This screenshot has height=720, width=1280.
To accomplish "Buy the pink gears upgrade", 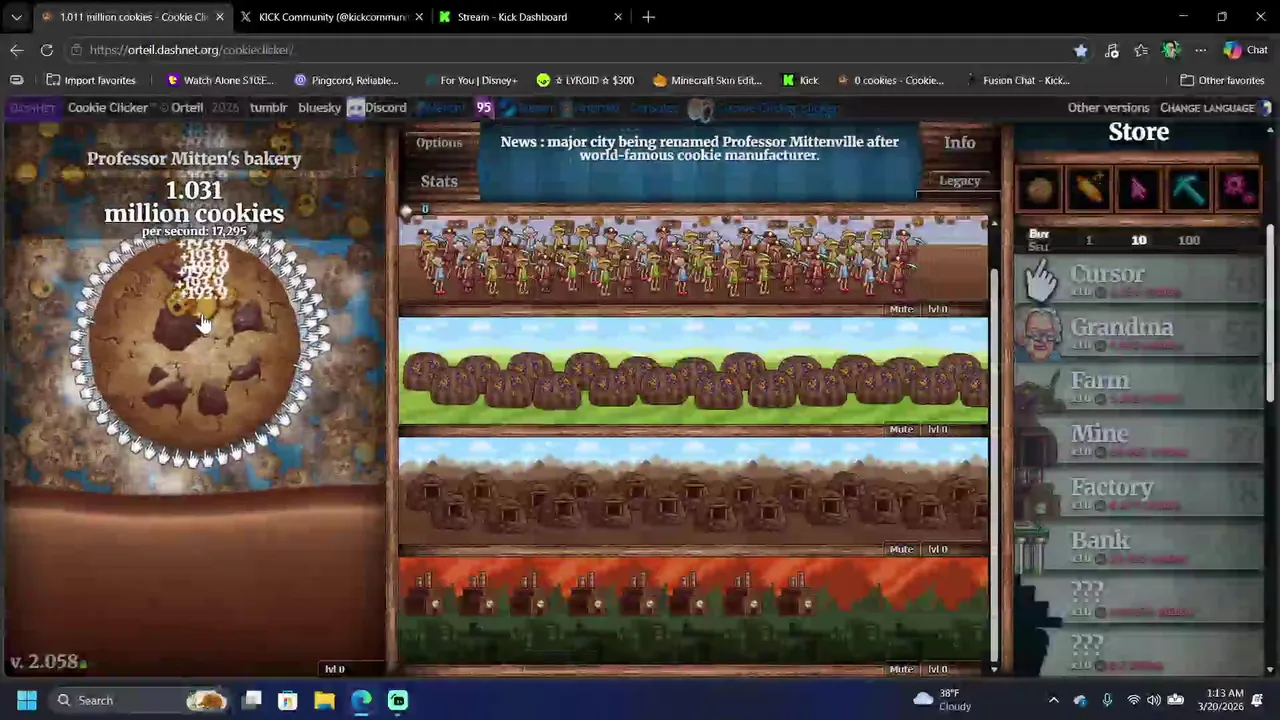I will pyautogui.click(x=1236, y=188).
